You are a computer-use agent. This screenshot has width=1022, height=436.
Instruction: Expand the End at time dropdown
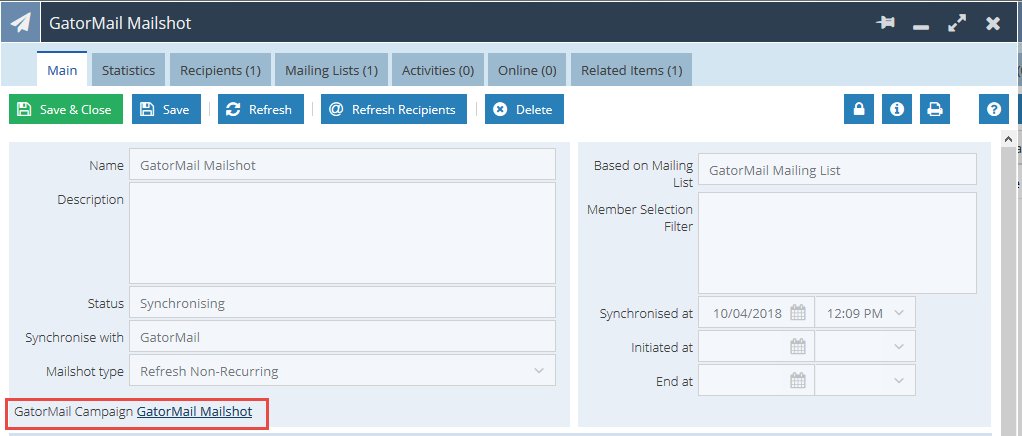click(x=899, y=381)
